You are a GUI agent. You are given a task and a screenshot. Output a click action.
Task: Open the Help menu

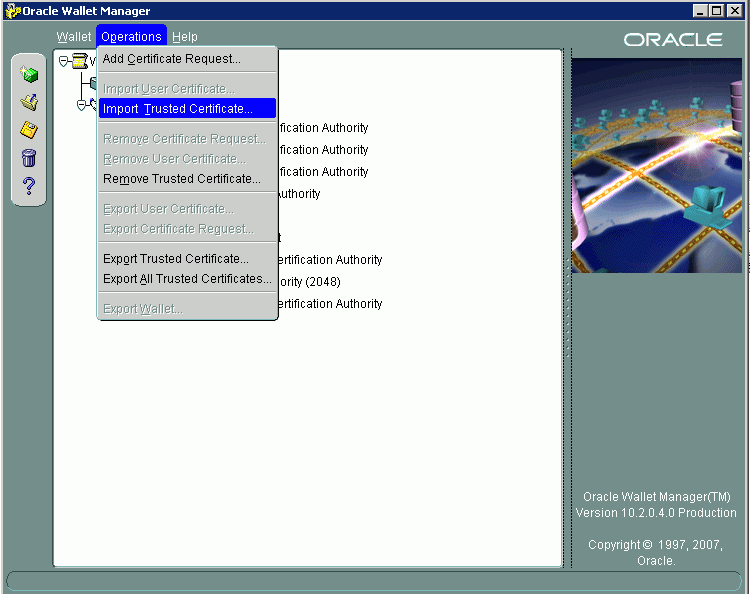(x=185, y=37)
